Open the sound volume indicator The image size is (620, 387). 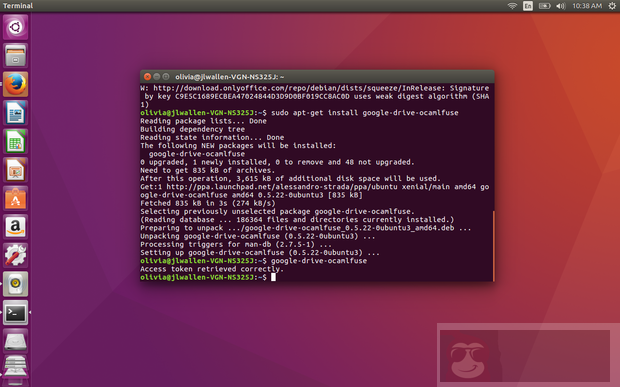(561, 6)
